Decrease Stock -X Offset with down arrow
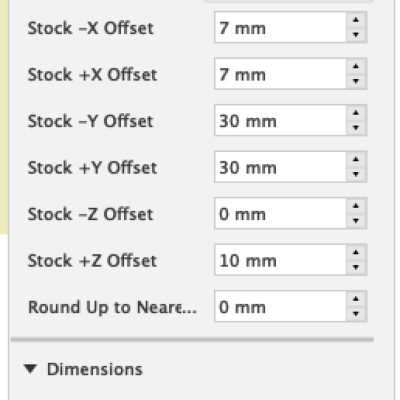The height and width of the screenshot is (400, 400). [356, 35]
